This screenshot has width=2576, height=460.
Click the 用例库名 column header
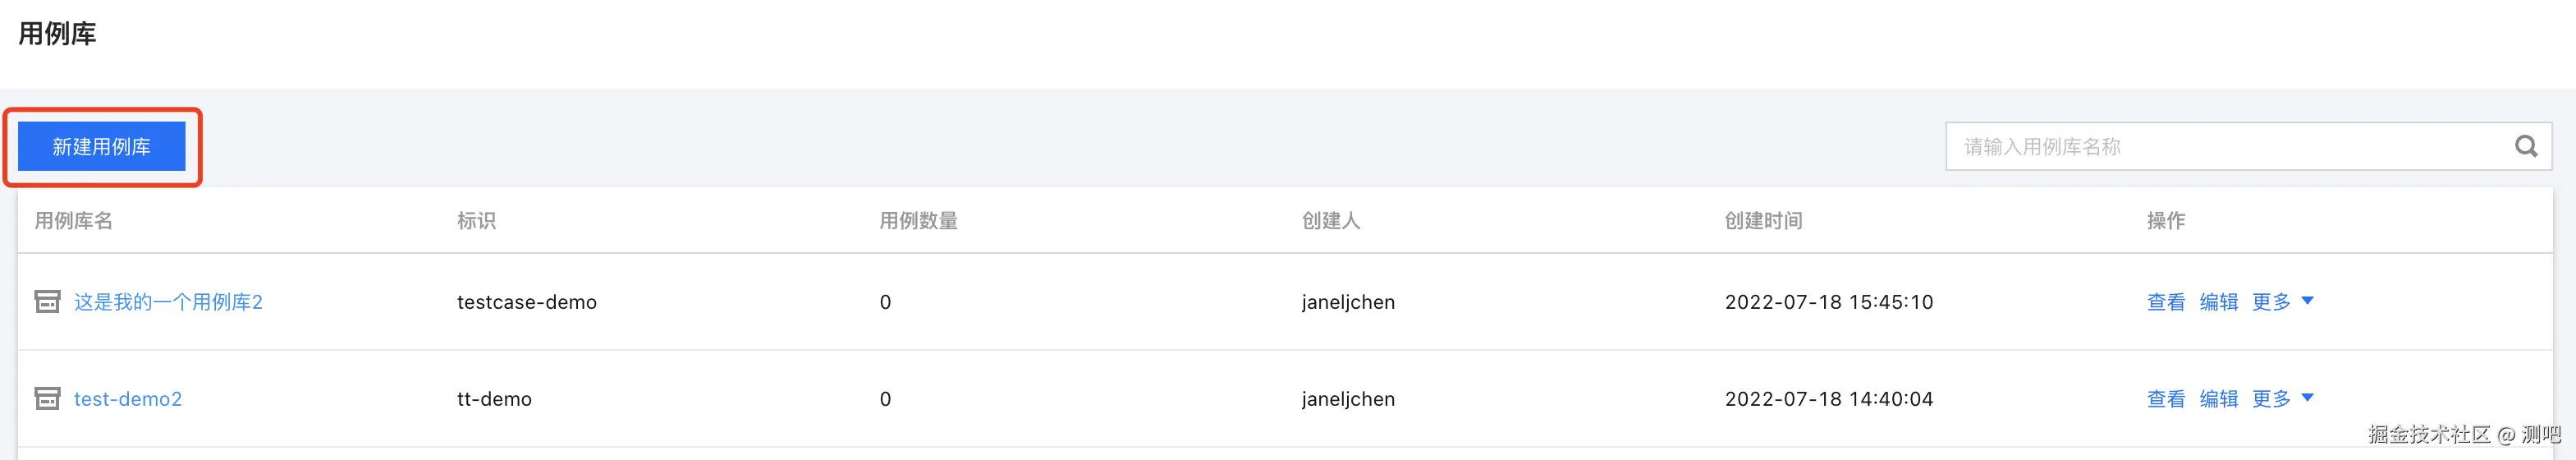pyautogui.click(x=73, y=221)
